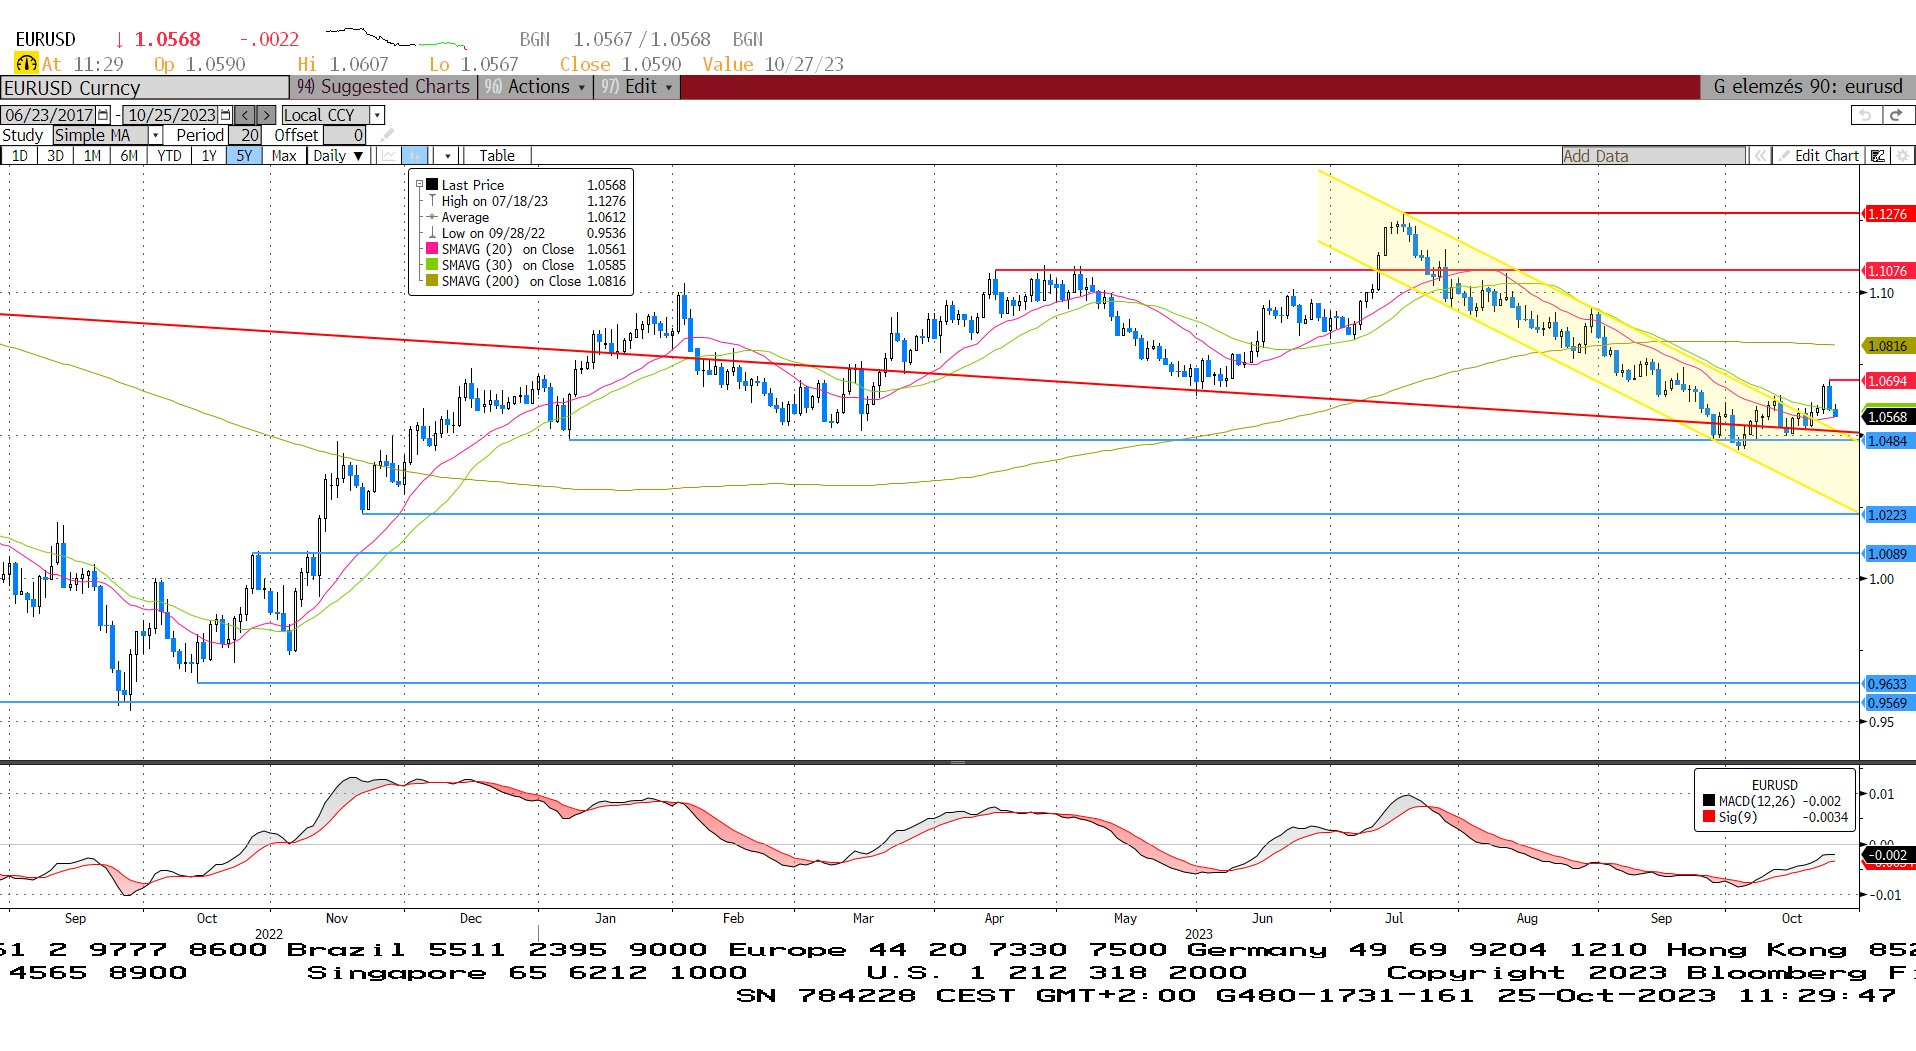This screenshot has width=1916, height=1051.
Task: Click the 1.1276 red price level label
Action: 1887,214
